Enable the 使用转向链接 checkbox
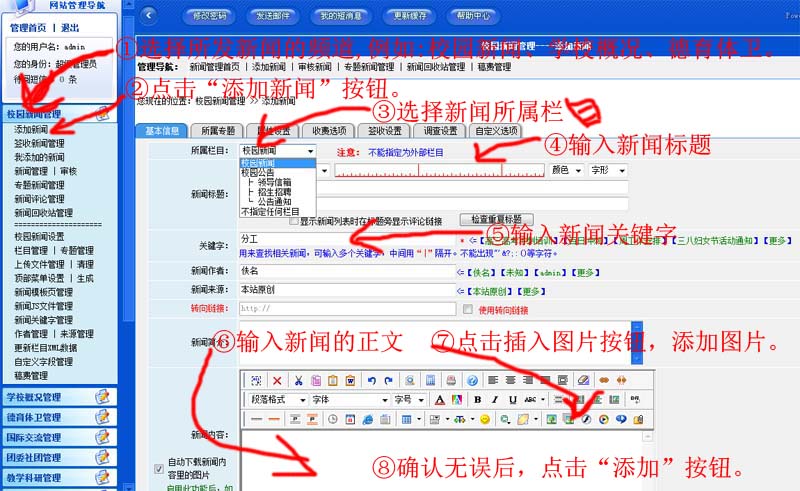Screen dimensions: 800x491 coord(469,309)
